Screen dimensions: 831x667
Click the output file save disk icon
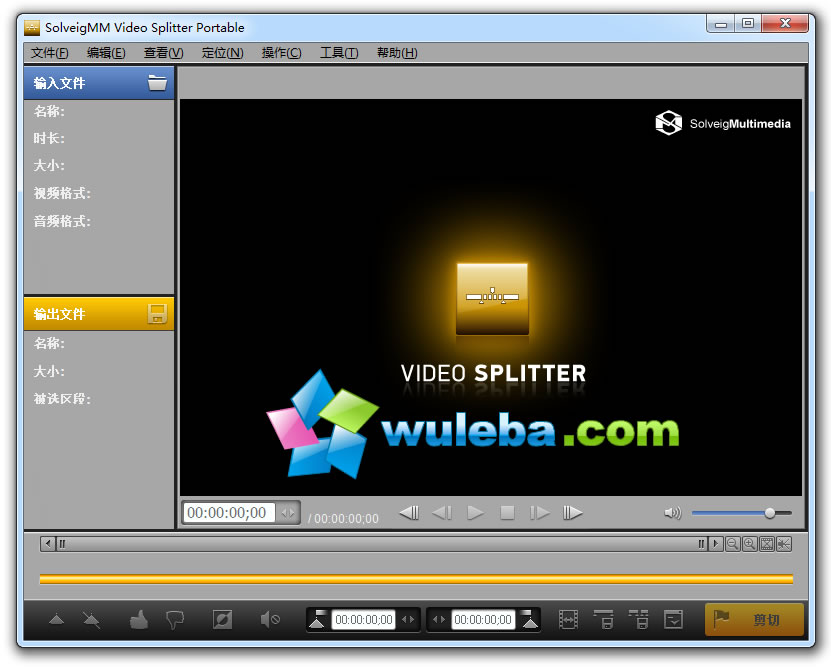point(157,314)
